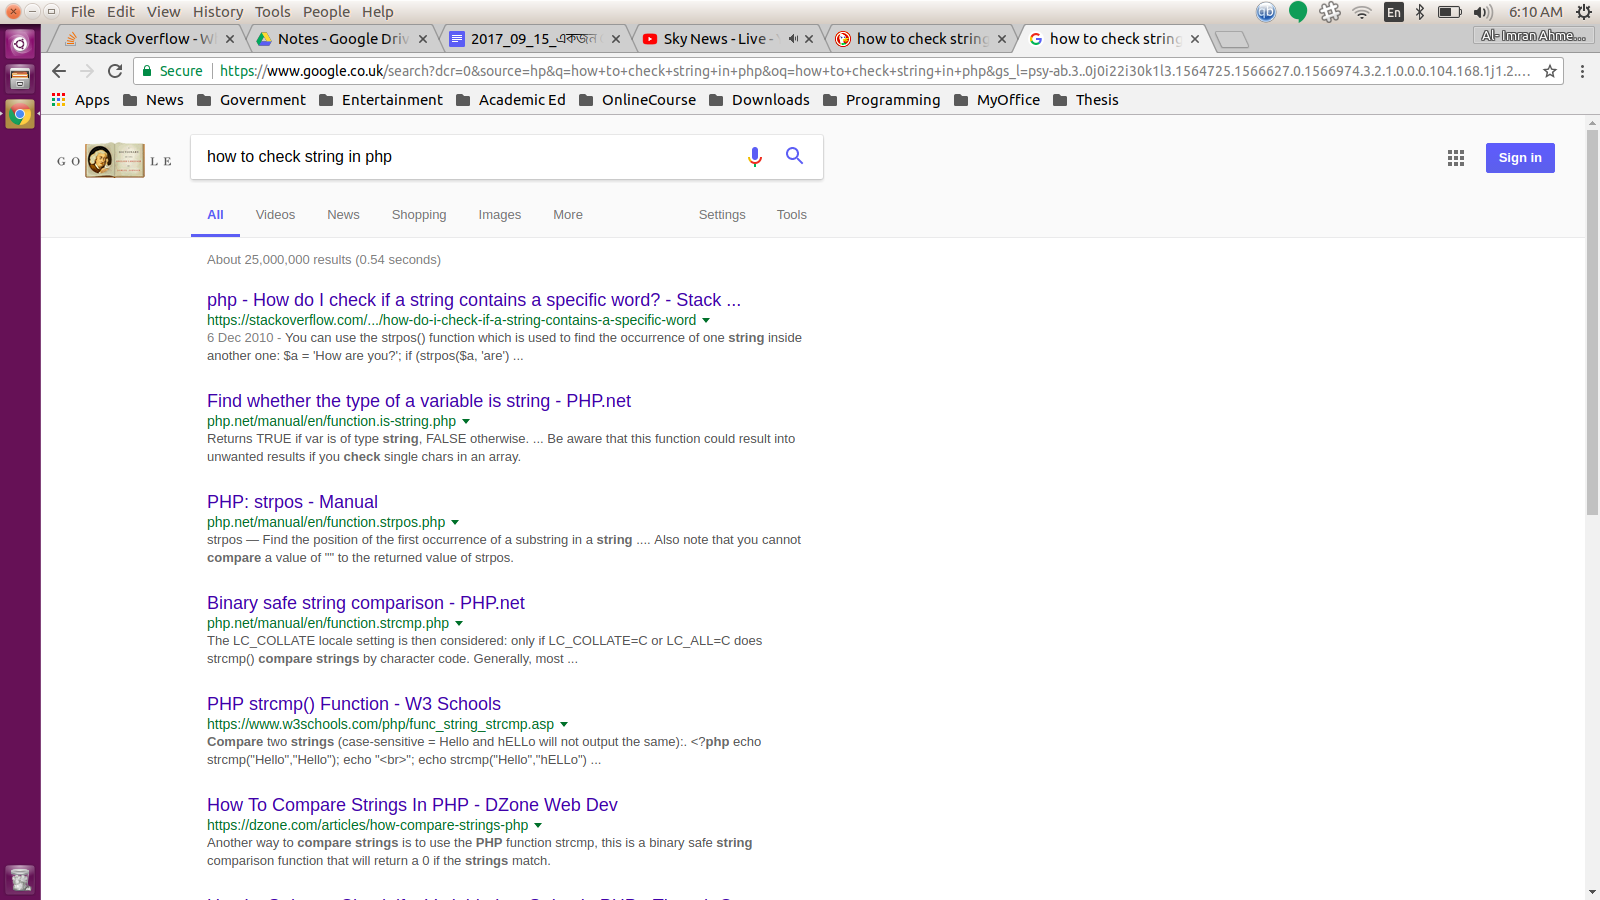Switch to the Images results tab
This screenshot has height=900, width=1600.
(500, 215)
